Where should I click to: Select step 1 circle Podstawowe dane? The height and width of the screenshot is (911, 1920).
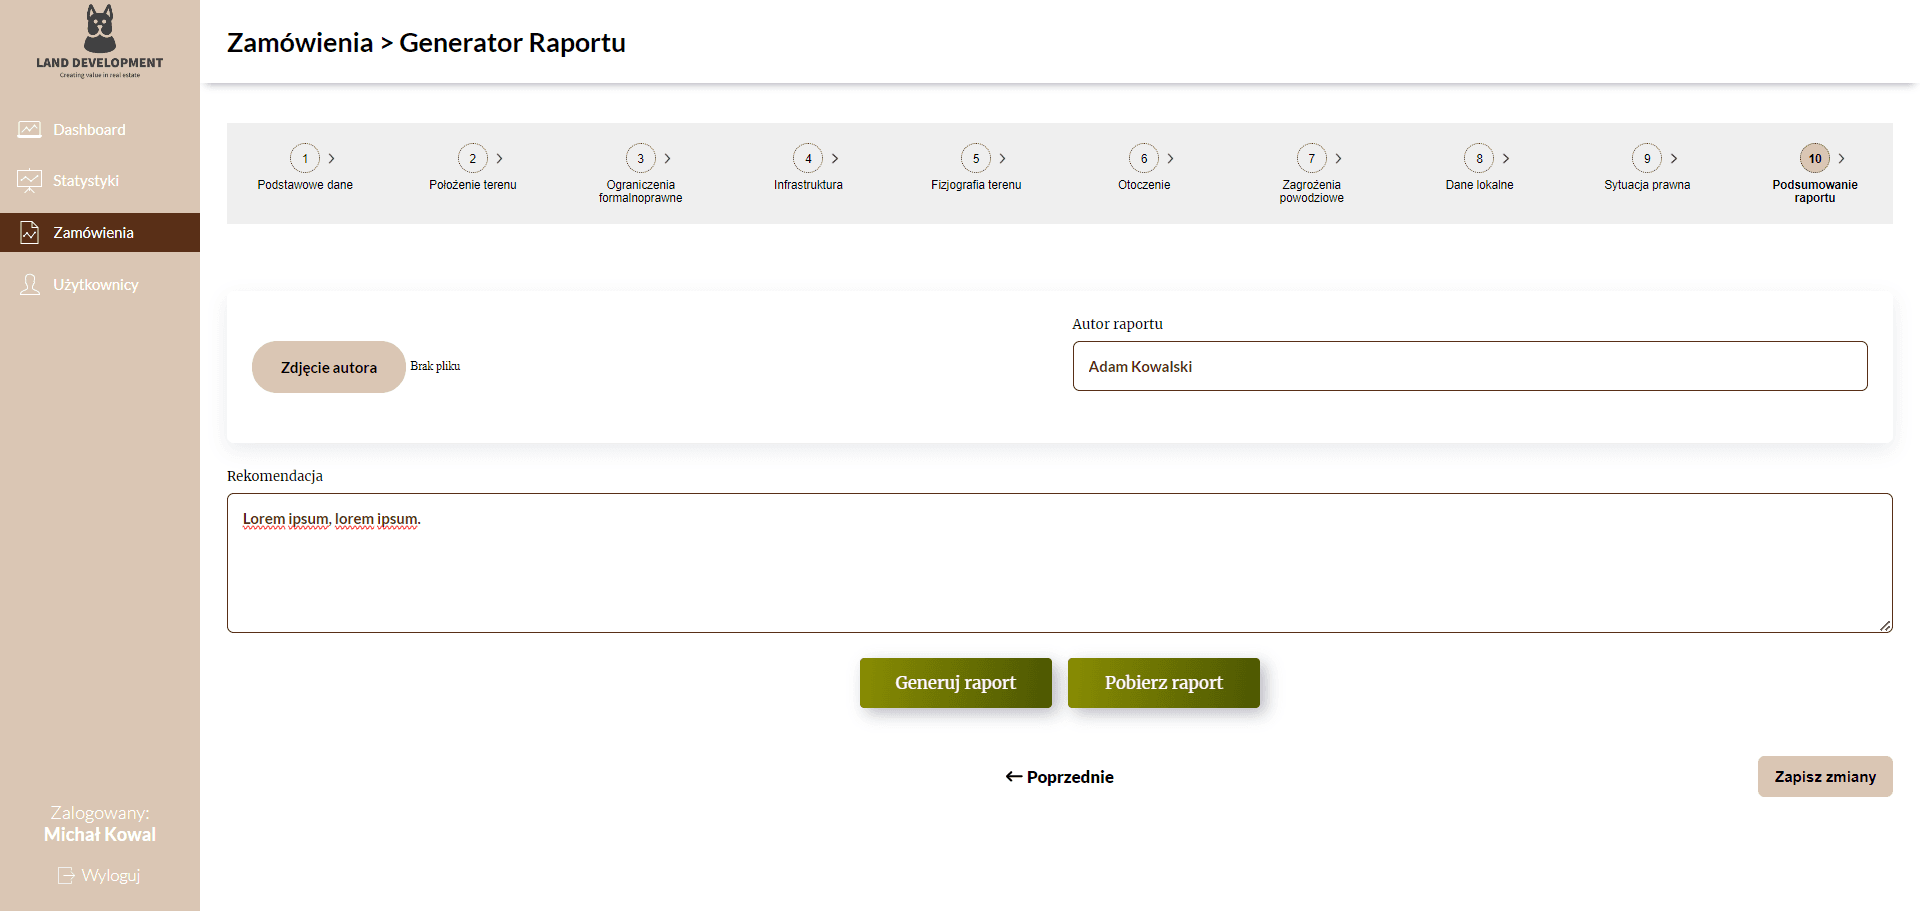coord(305,158)
